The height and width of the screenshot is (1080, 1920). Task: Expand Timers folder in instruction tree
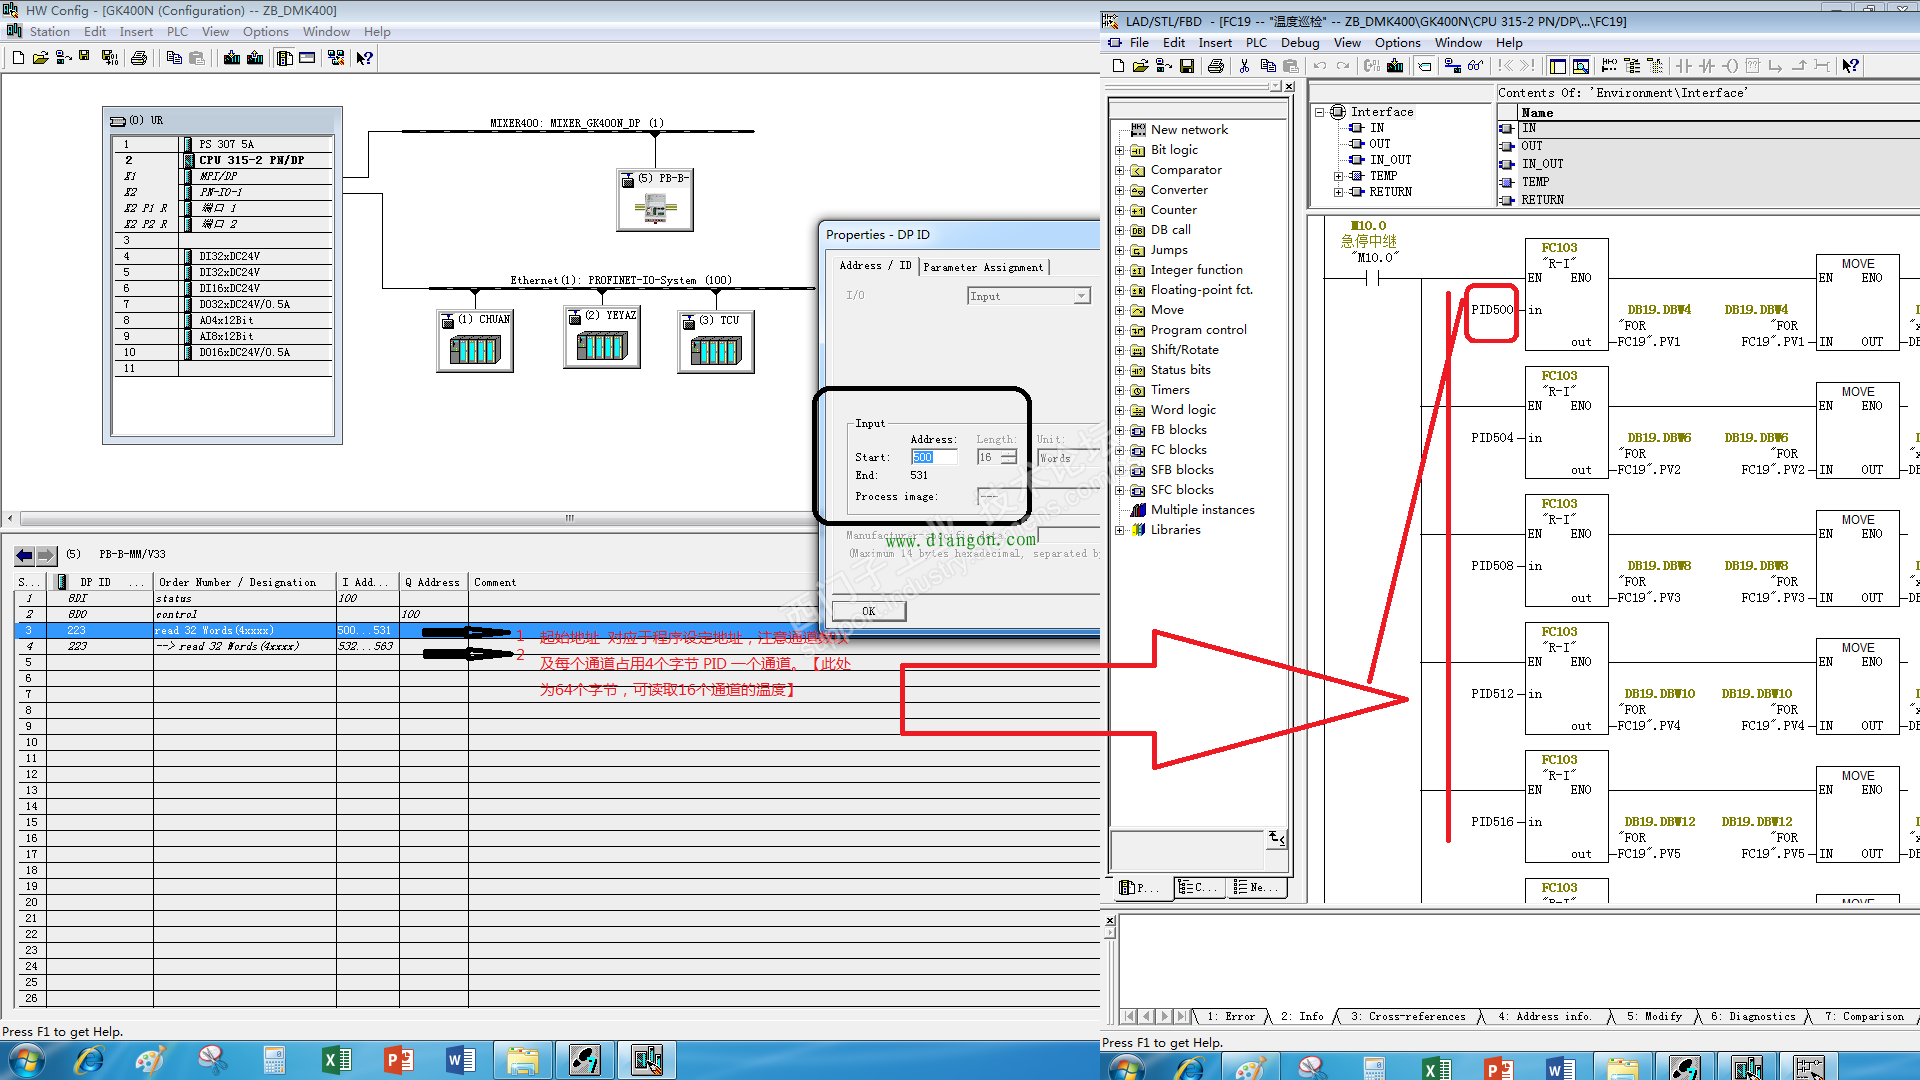tap(1120, 390)
